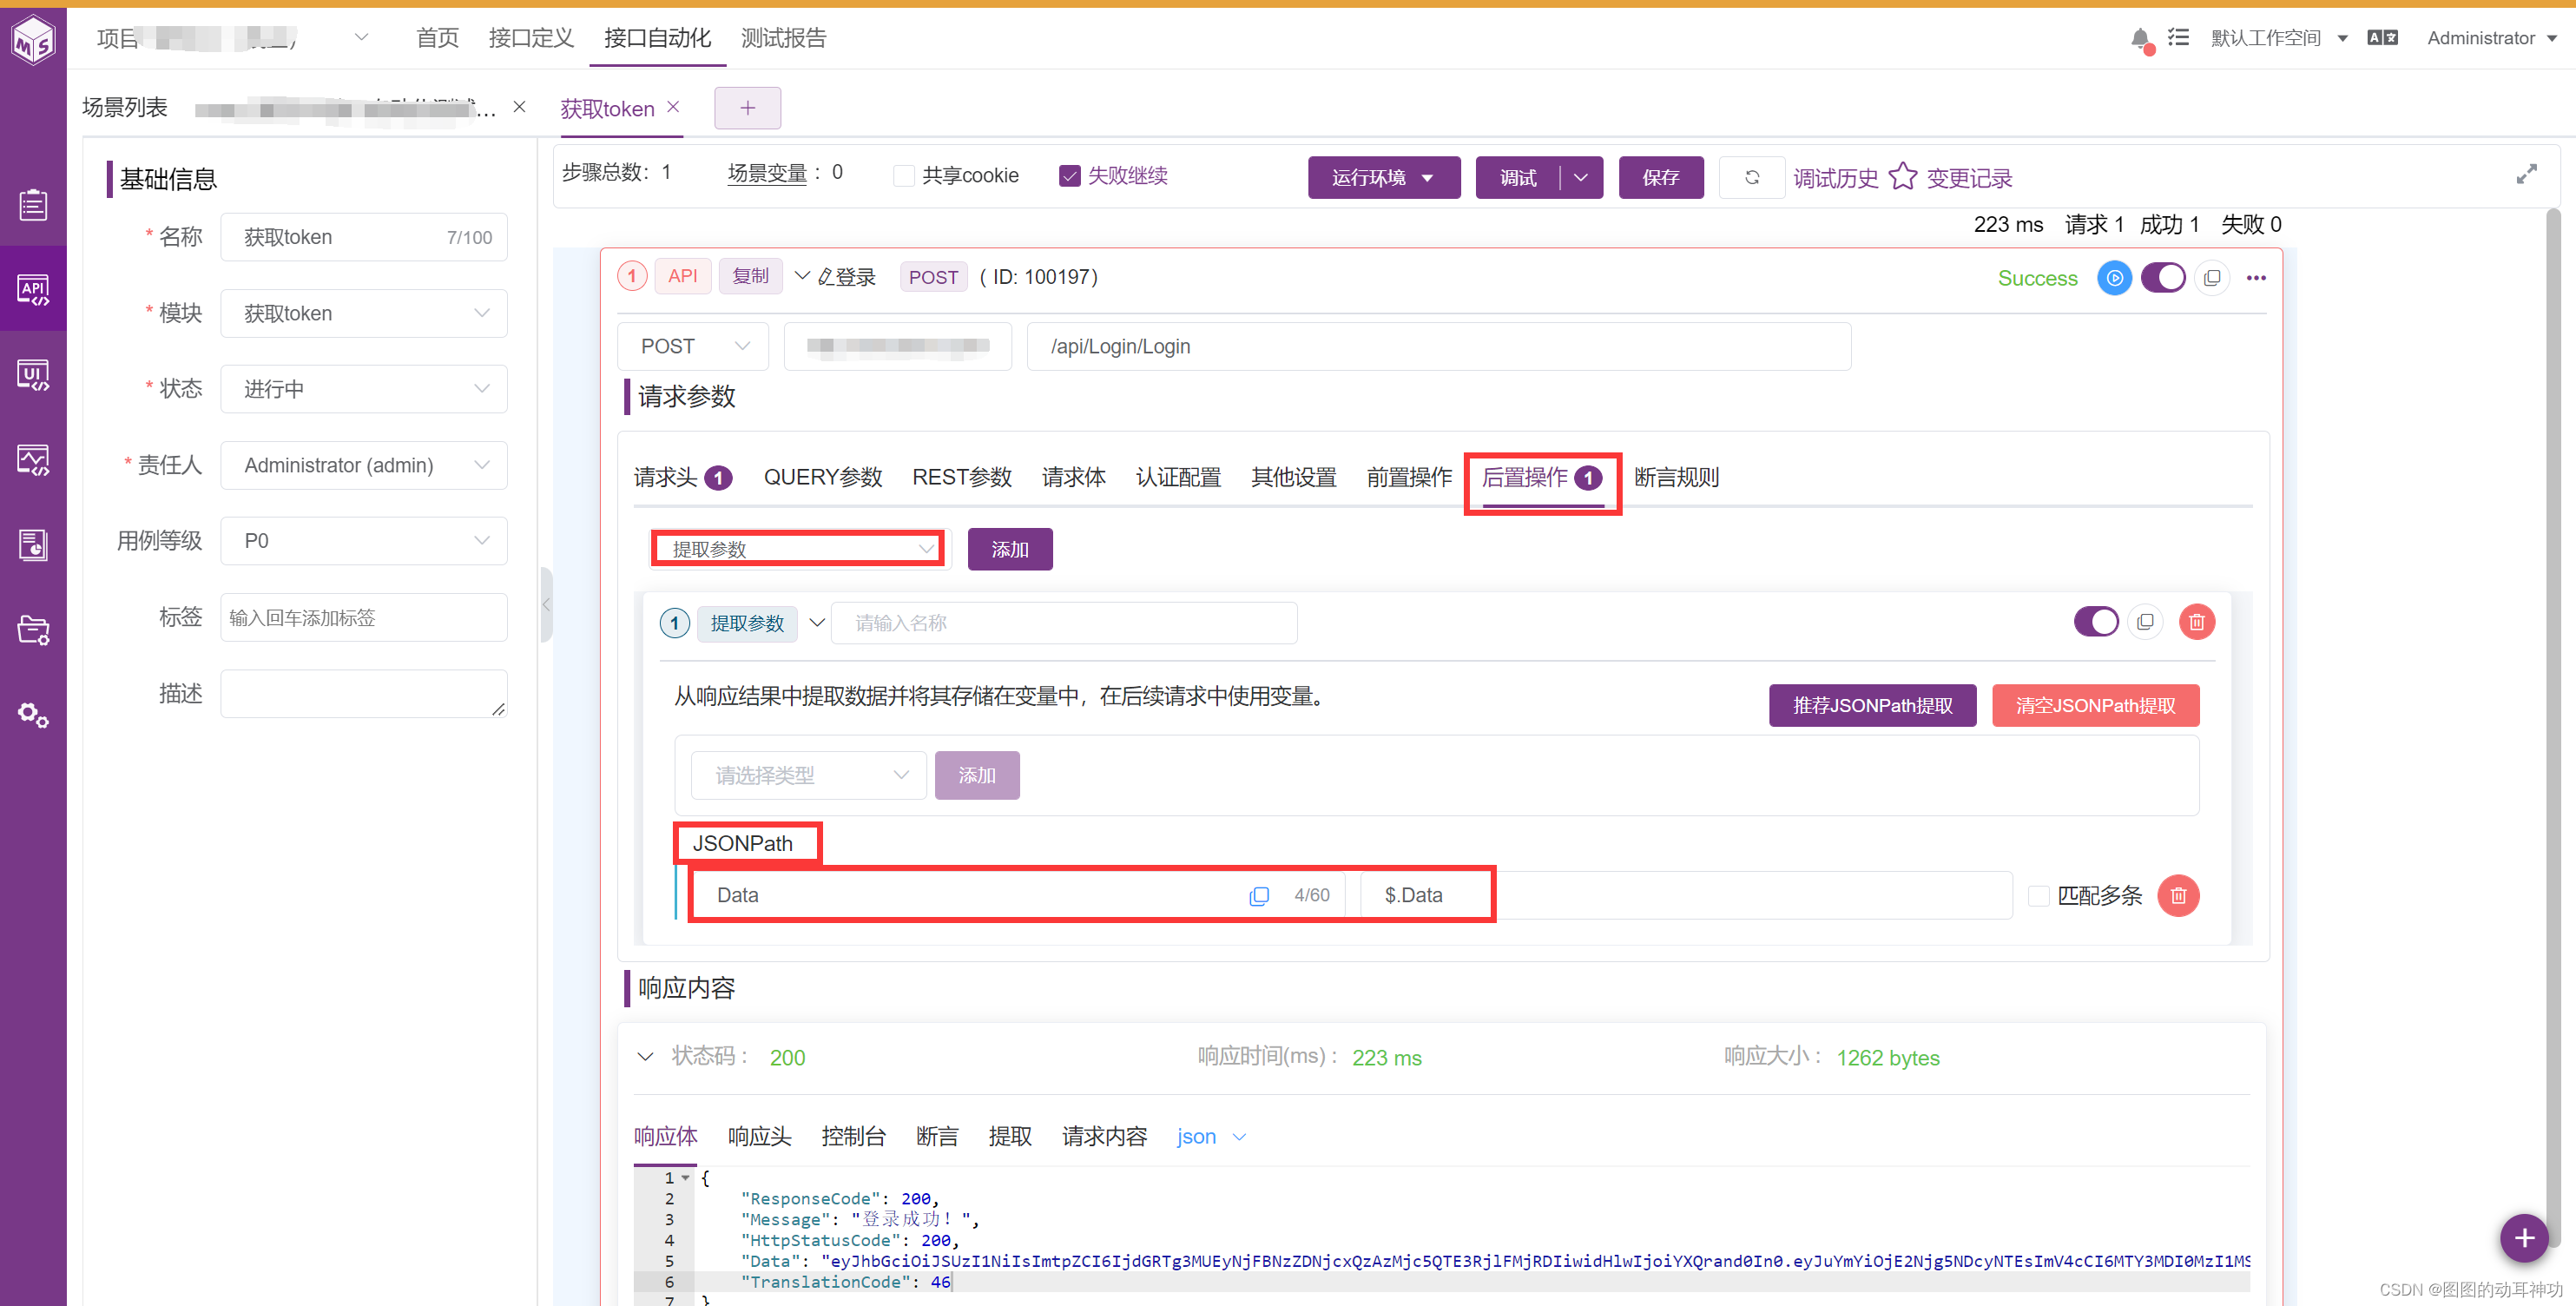2576x1306 pixels.
Task: Click the MeterSphere logo icon
Action: pyautogui.click(x=33, y=41)
